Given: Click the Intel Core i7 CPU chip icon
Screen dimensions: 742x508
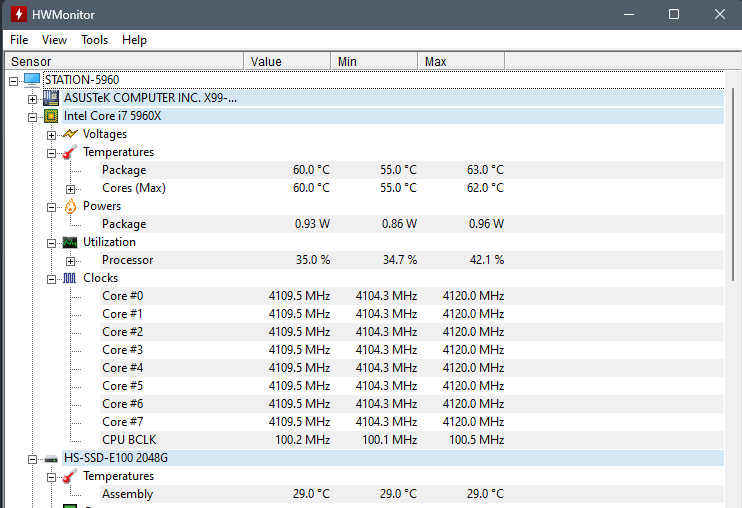Looking at the screenshot, I should pos(51,116).
